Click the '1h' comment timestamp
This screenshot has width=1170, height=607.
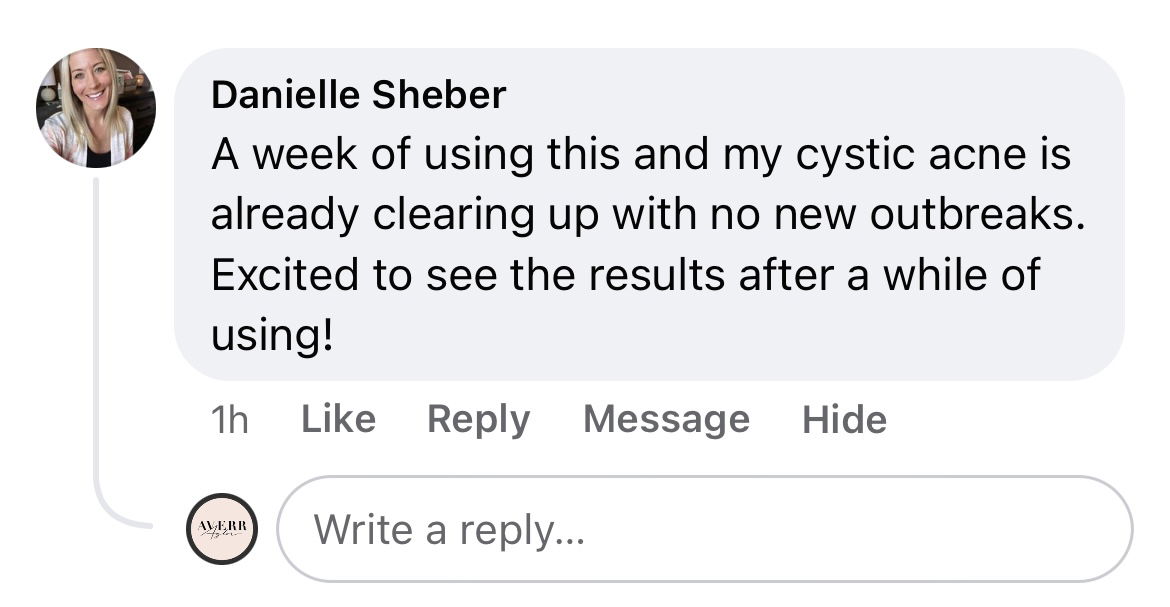point(230,420)
